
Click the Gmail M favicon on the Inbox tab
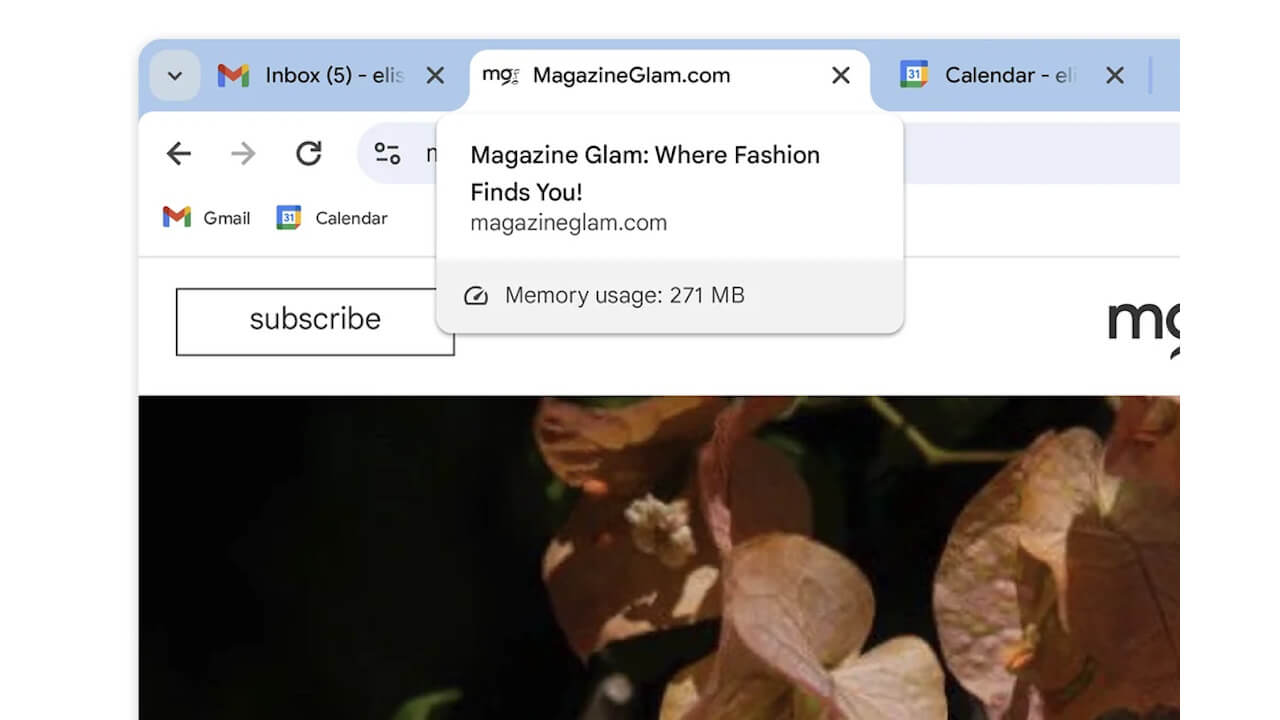233,75
